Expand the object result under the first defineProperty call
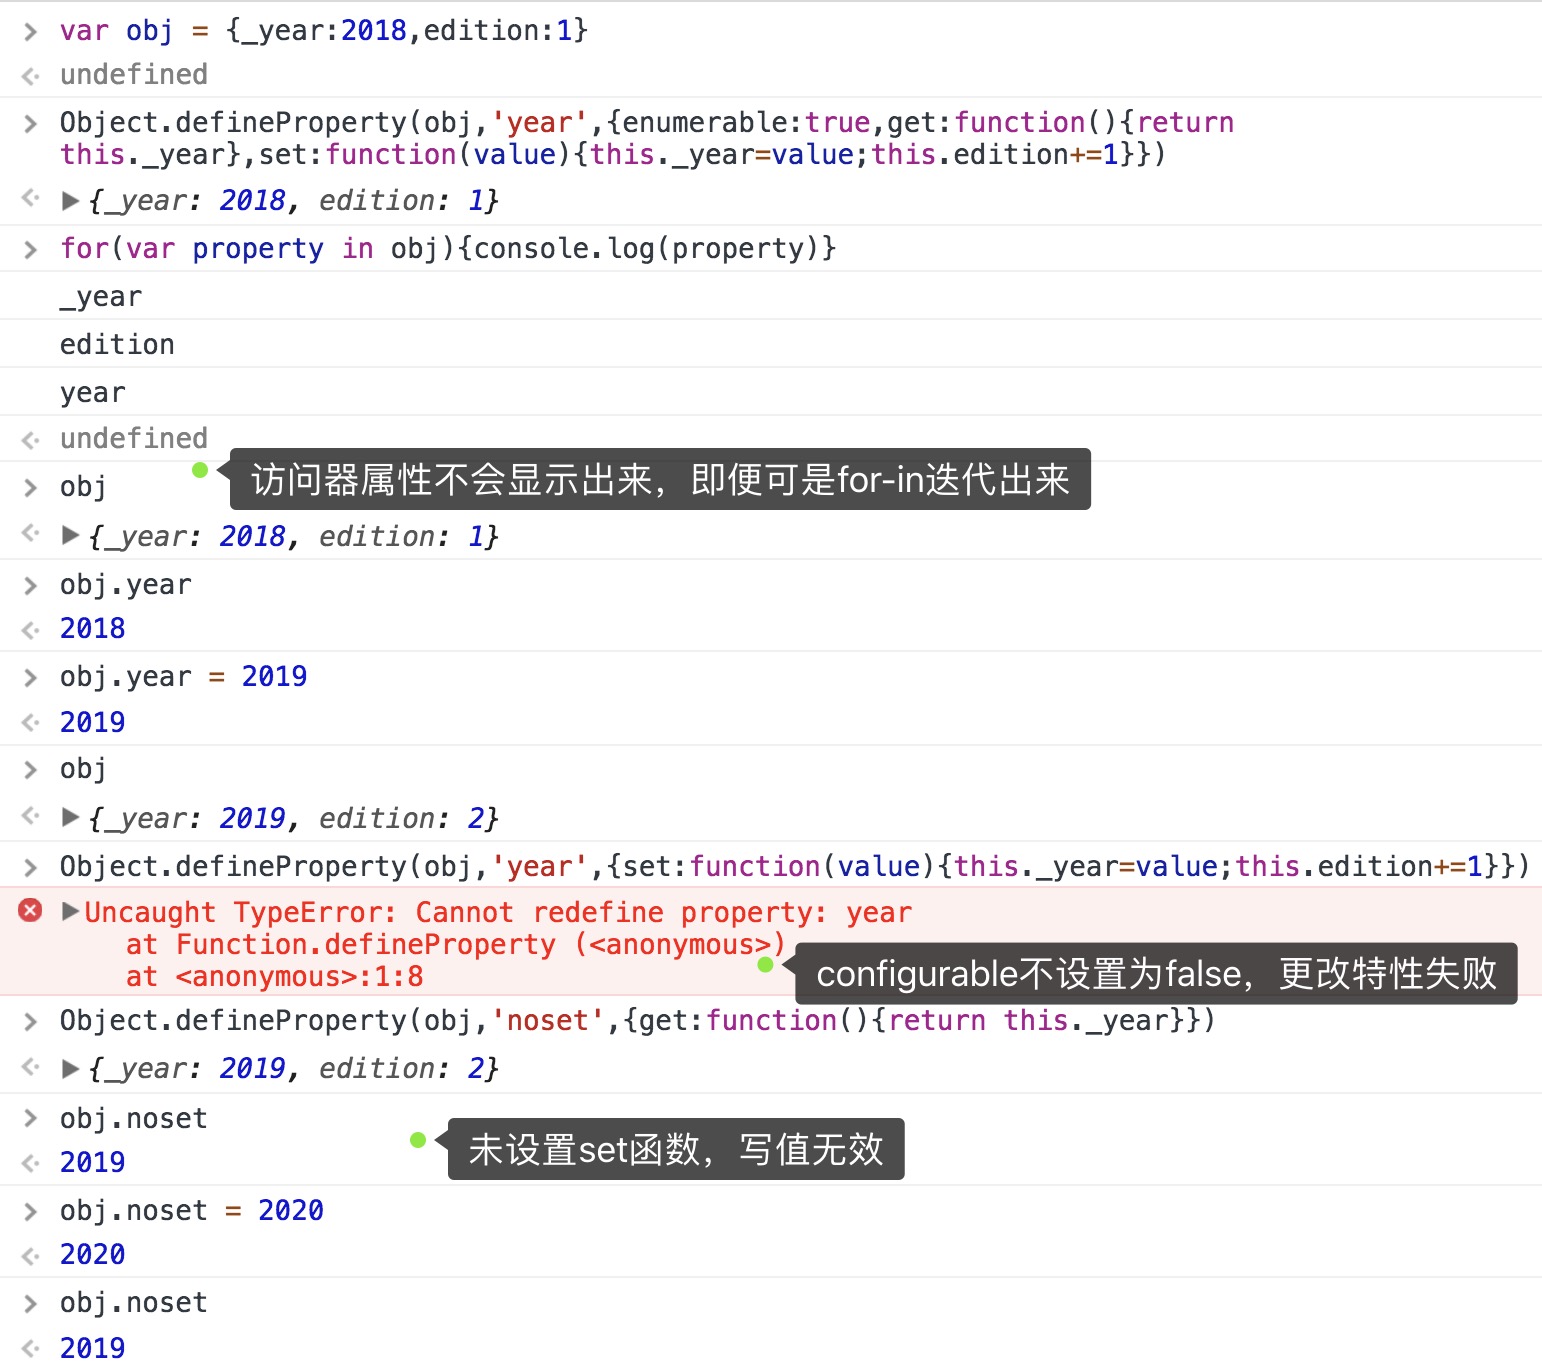Screen dimensions: 1542x1368 tap(70, 201)
